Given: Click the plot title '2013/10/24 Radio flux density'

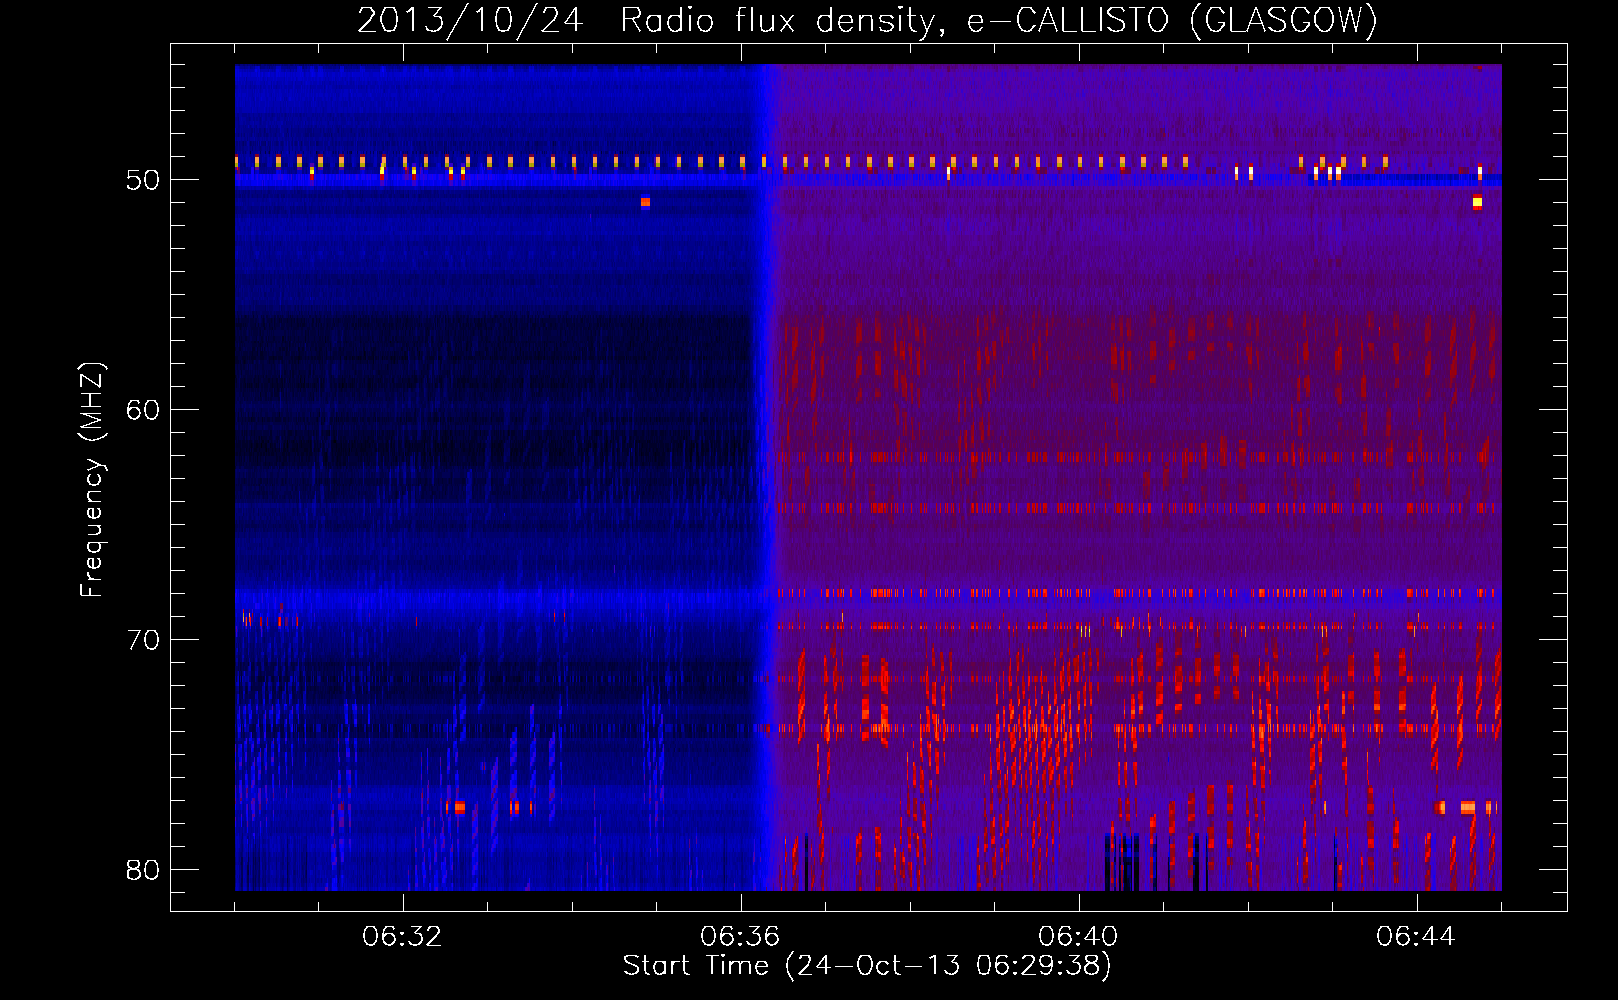Looking at the screenshot, I should pos(652,21).
